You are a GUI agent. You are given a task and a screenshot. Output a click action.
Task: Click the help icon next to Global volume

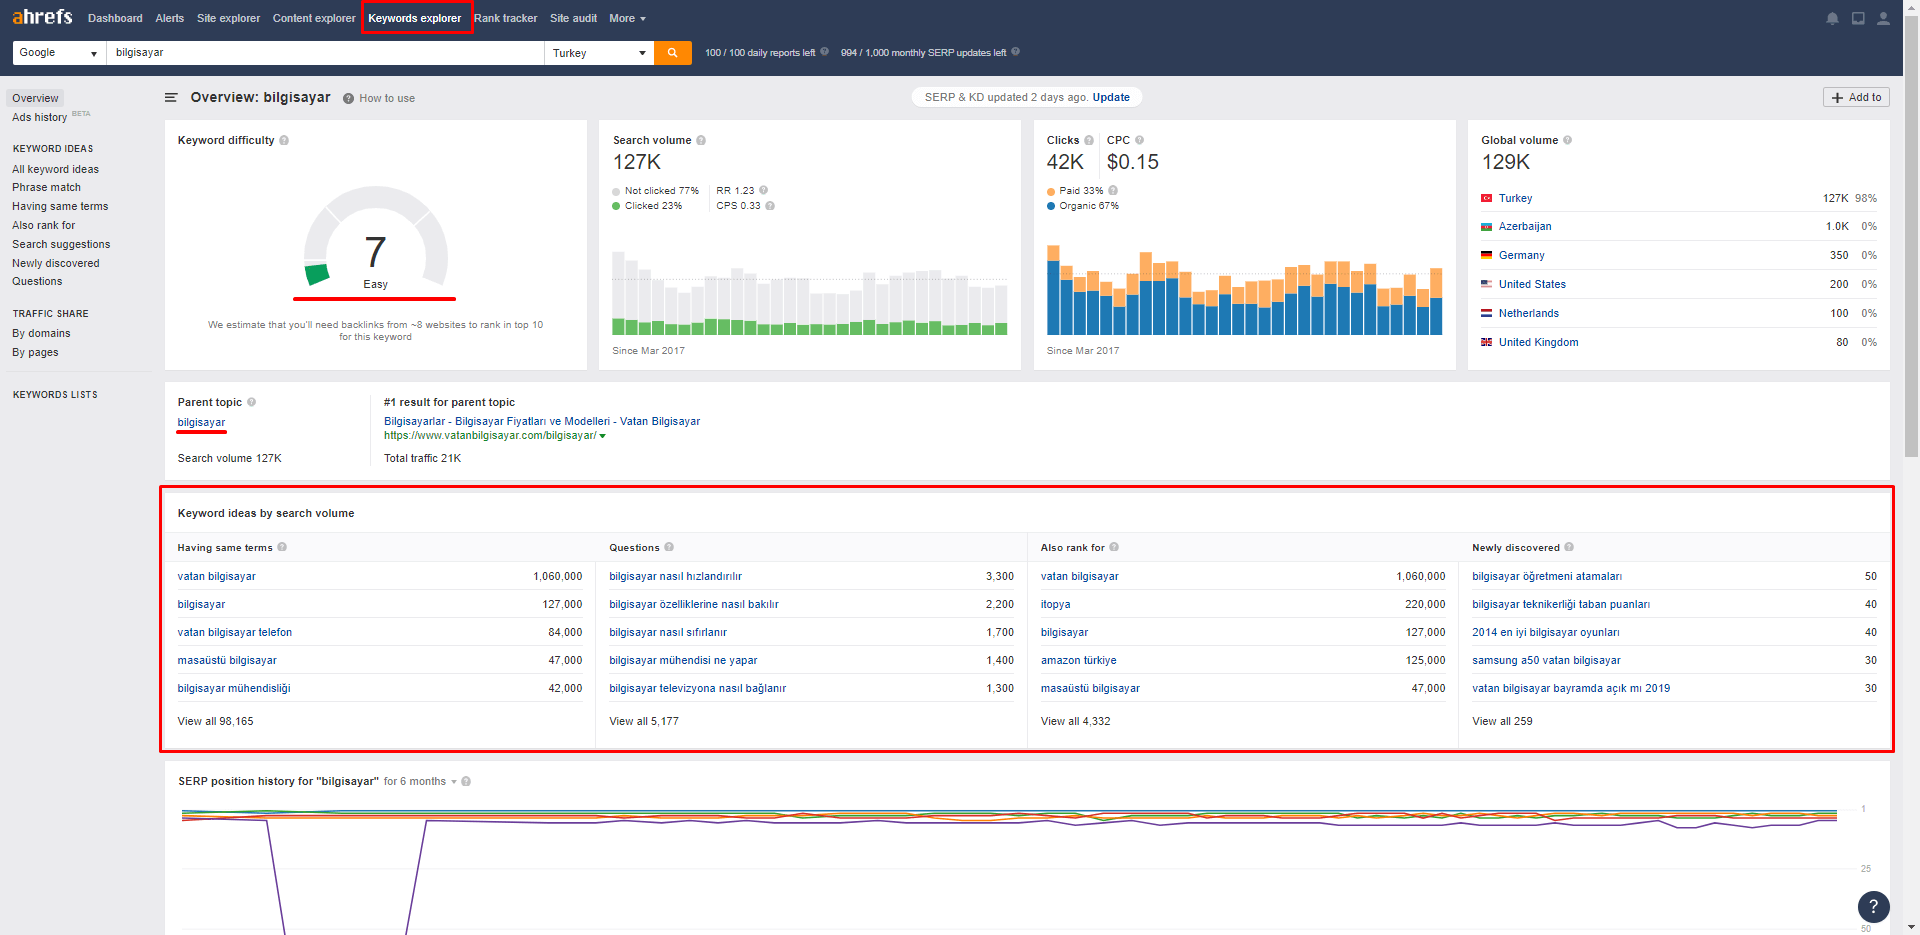click(1568, 141)
